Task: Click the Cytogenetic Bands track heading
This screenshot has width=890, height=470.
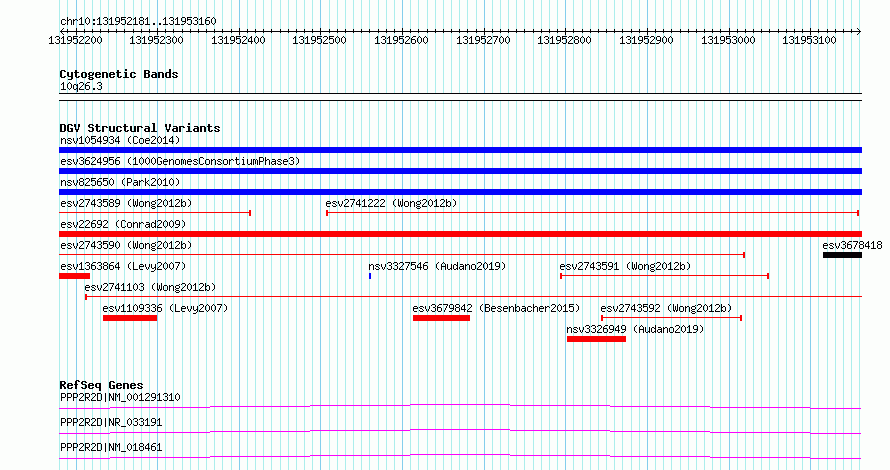Action: coord(119,74)
